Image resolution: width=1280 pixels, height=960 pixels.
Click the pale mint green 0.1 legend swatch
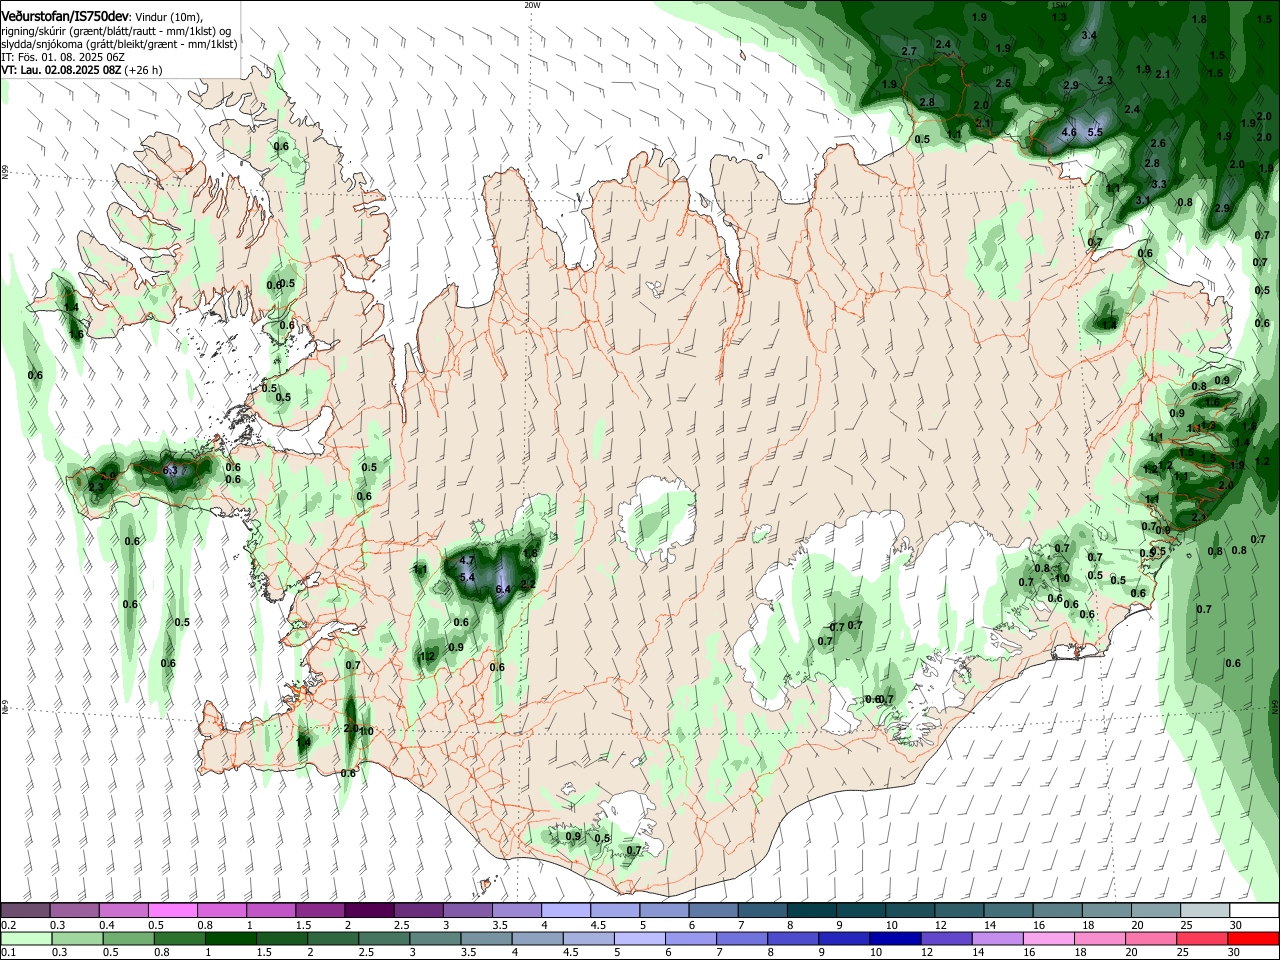(25, 938)
